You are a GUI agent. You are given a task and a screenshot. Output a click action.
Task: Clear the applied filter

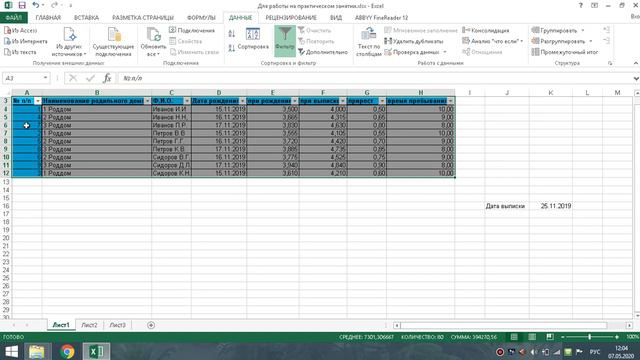point(314,31)
